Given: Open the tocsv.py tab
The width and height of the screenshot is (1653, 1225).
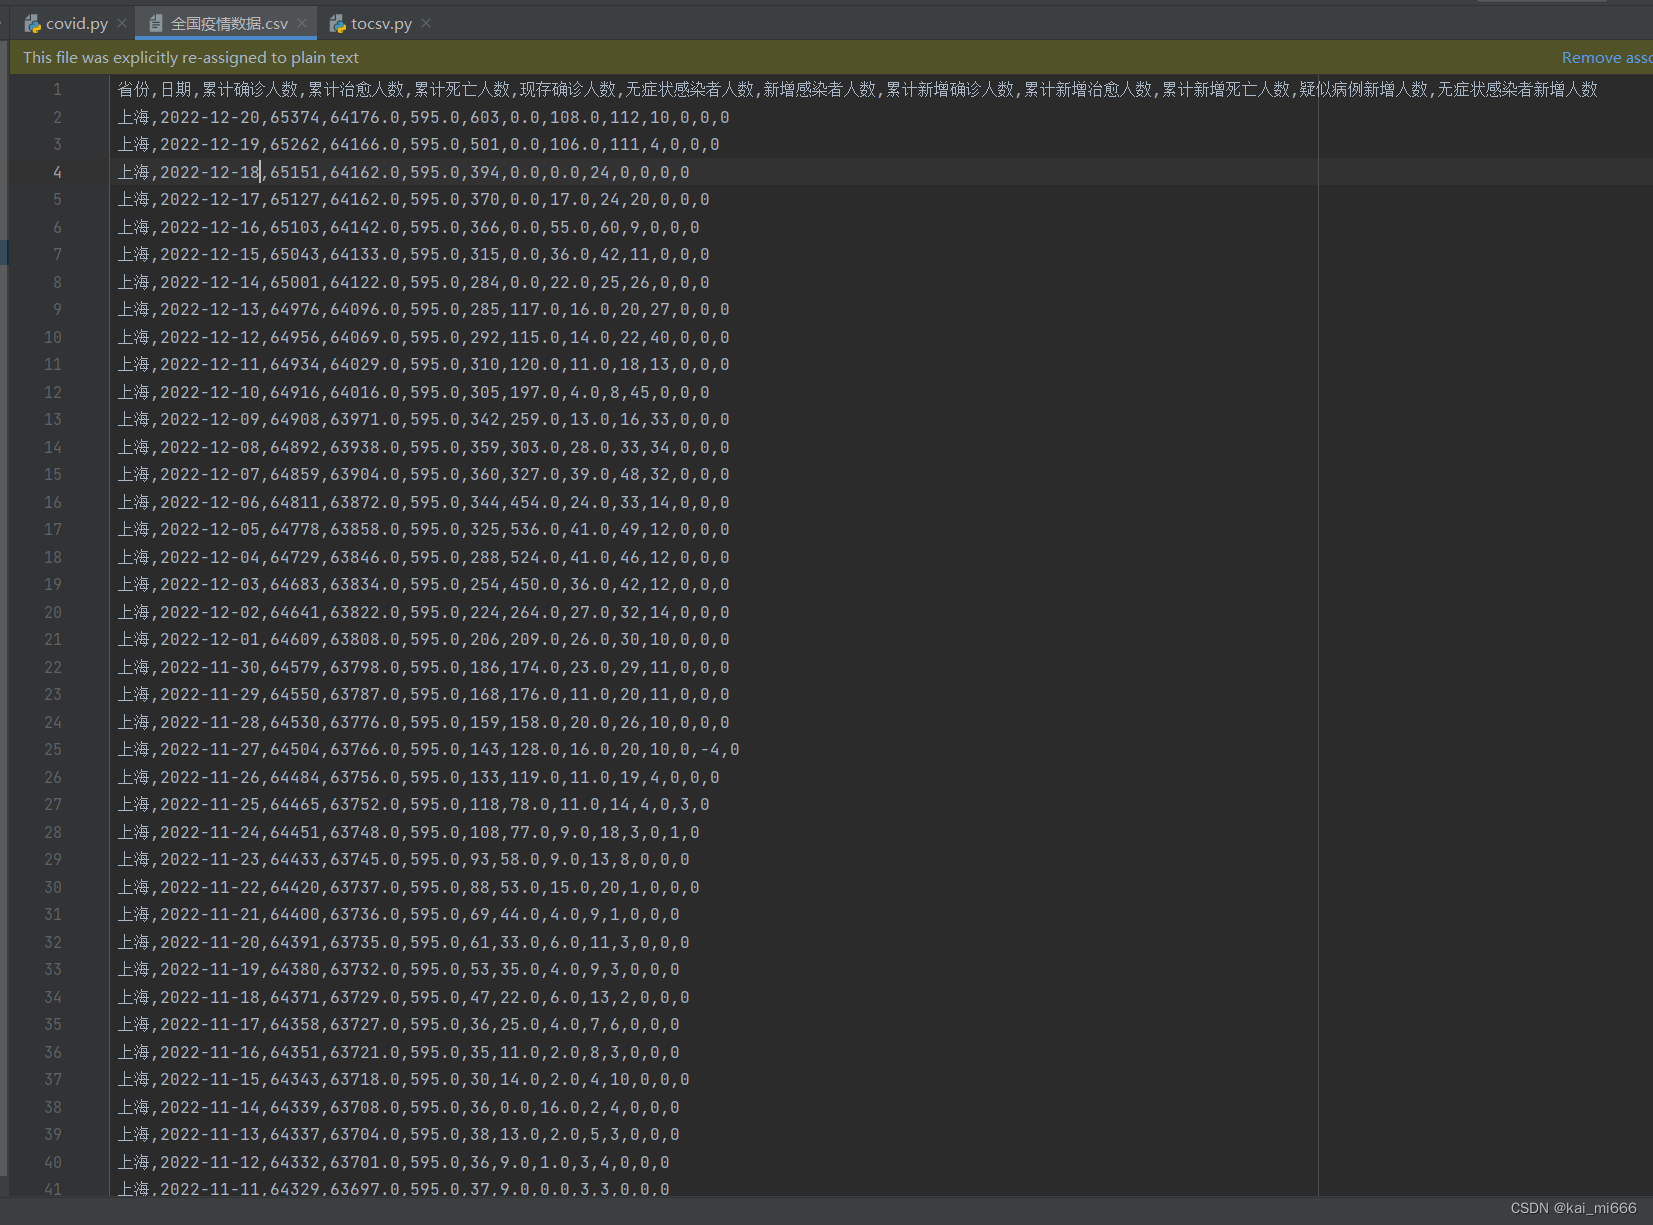Looking at the screenshot, I should pos(381,23).
